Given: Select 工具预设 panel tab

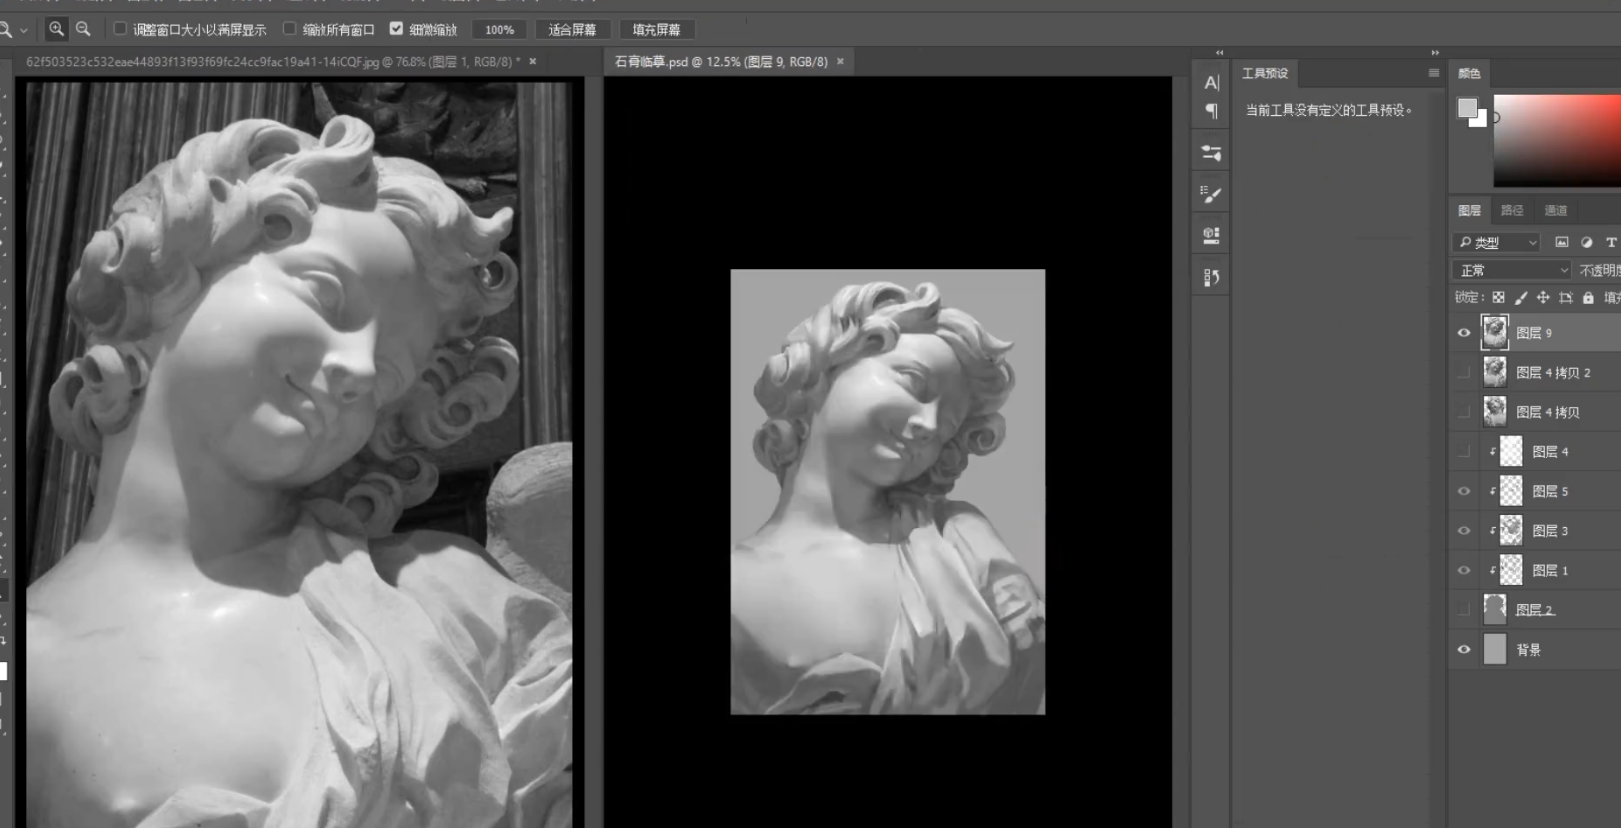Looking at the screenshot, I should [x=1265, y=73].
